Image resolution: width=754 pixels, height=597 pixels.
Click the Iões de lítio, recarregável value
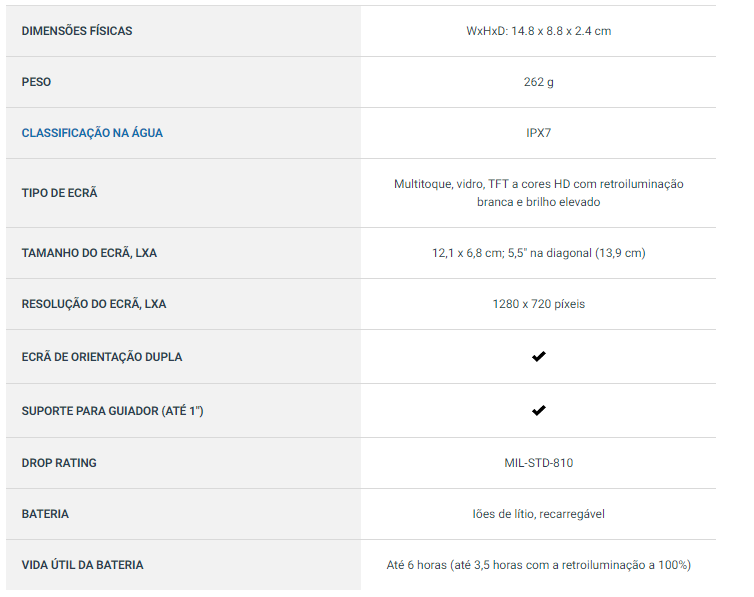[x=538, y=514]
